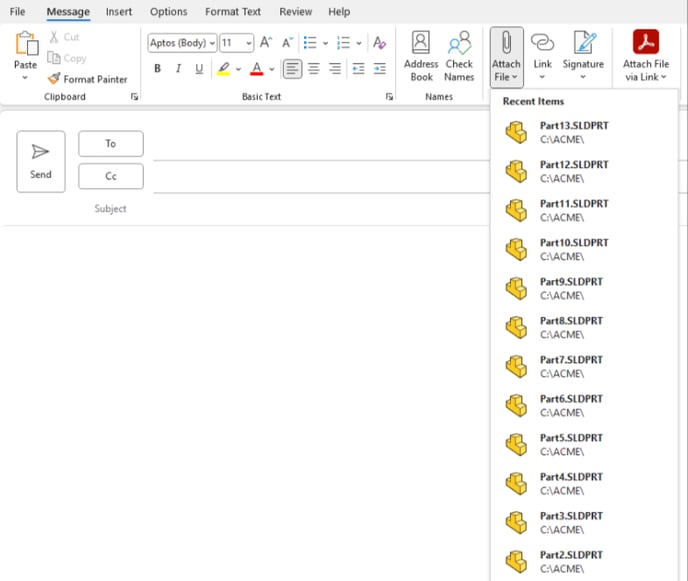Expand the font color arrow
This screenshot has width=688, height=581.
(272, 69)
